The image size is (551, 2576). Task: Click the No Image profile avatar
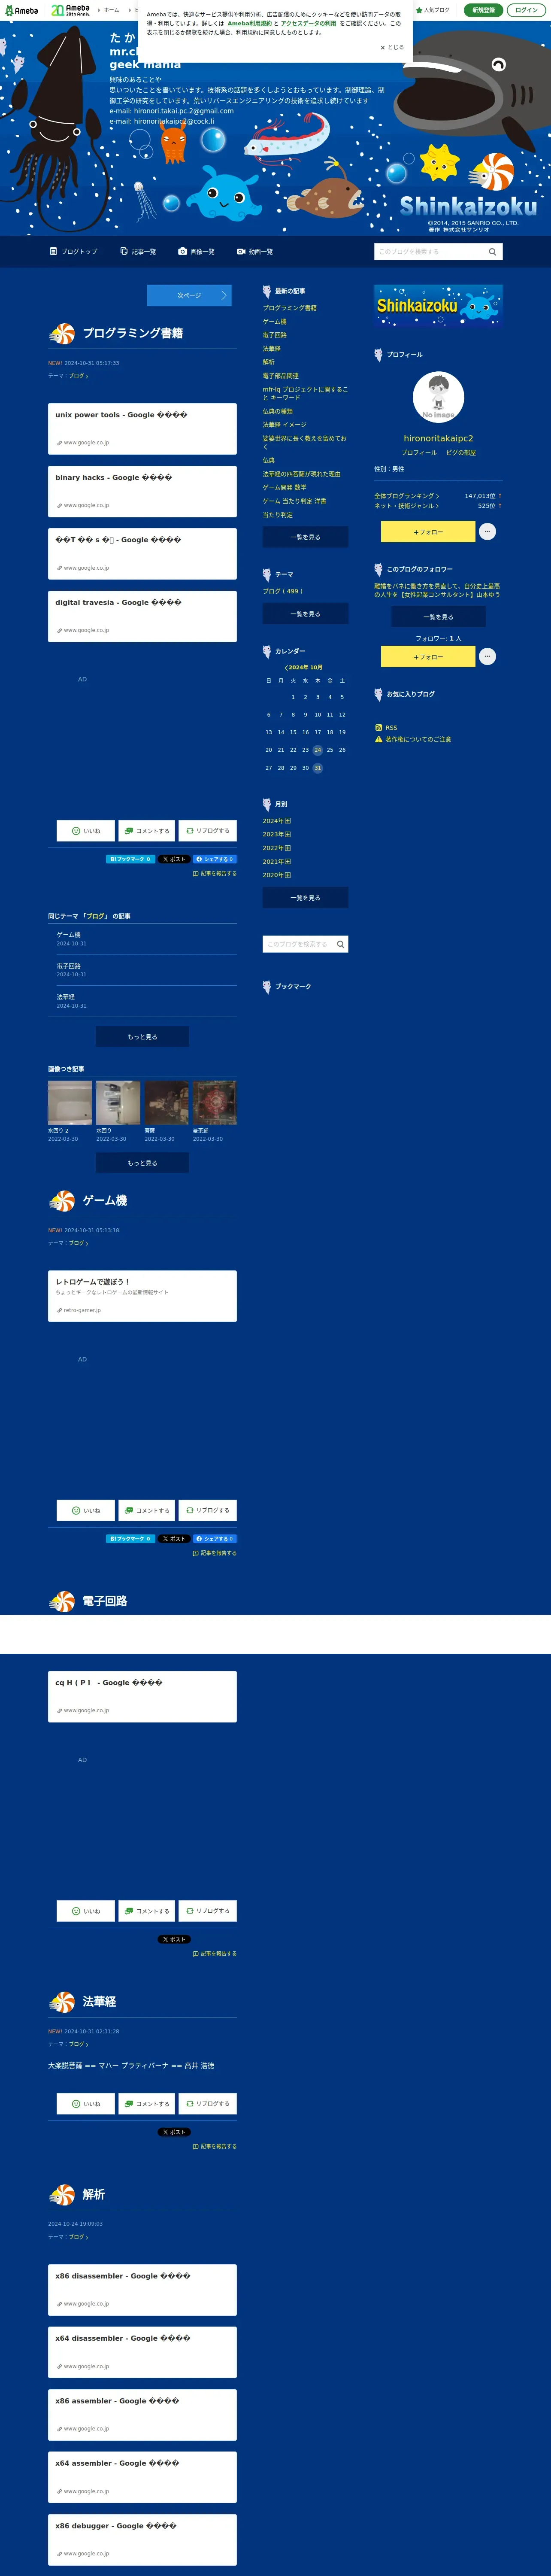tap(438, 397)
